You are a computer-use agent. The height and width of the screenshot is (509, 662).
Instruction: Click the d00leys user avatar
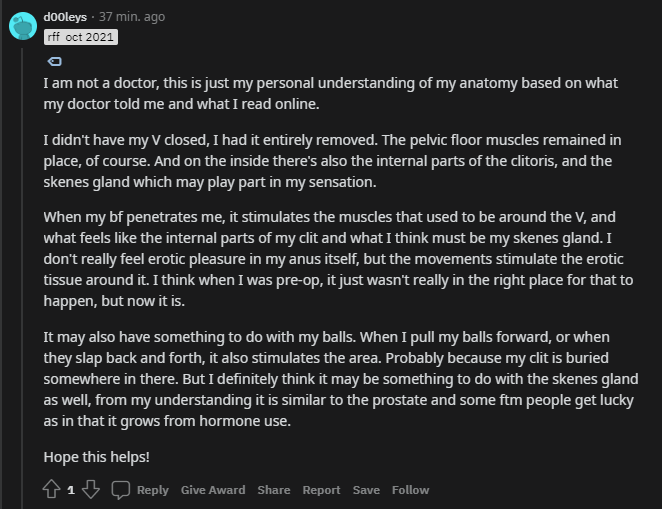pos(23,26)
